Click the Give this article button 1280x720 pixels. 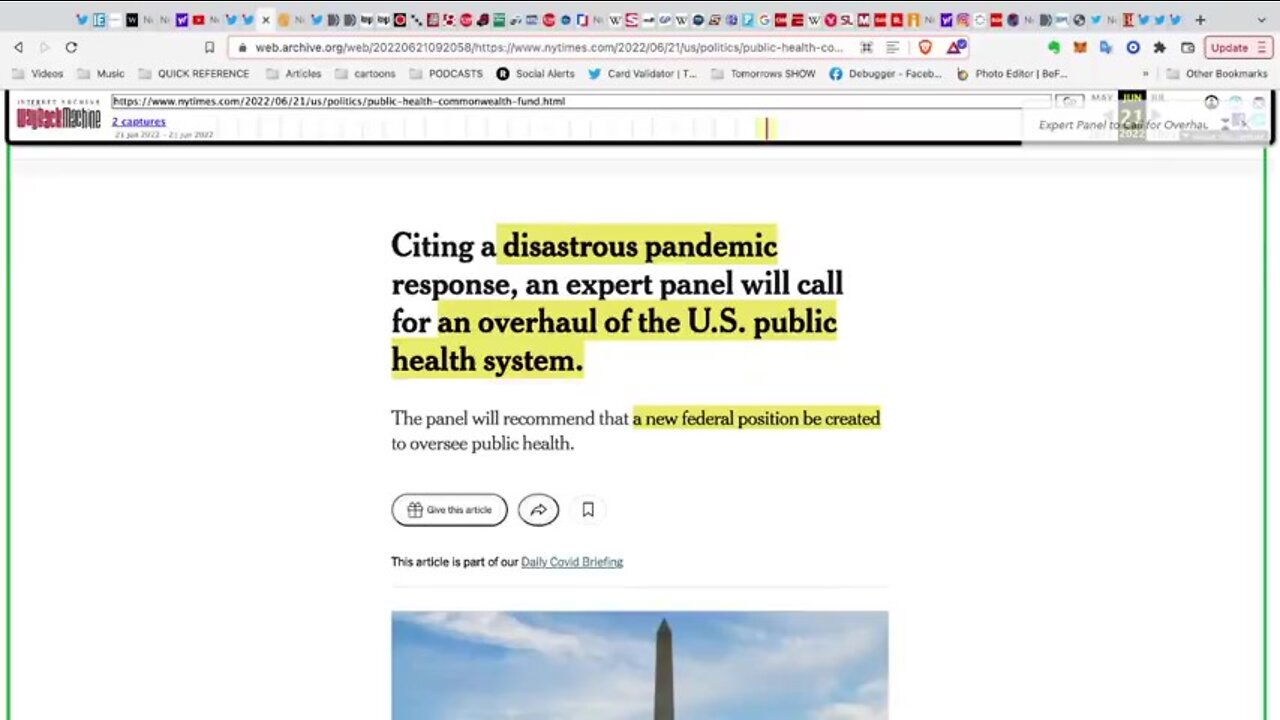tap(449, 510)
